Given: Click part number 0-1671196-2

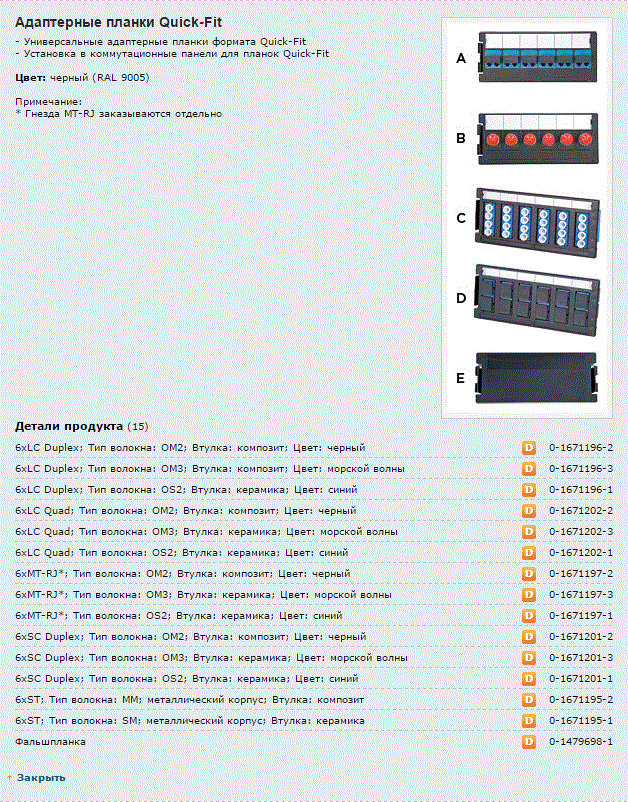Looking at the screenshot, I should pyautogui.click(x=581, y=448).
